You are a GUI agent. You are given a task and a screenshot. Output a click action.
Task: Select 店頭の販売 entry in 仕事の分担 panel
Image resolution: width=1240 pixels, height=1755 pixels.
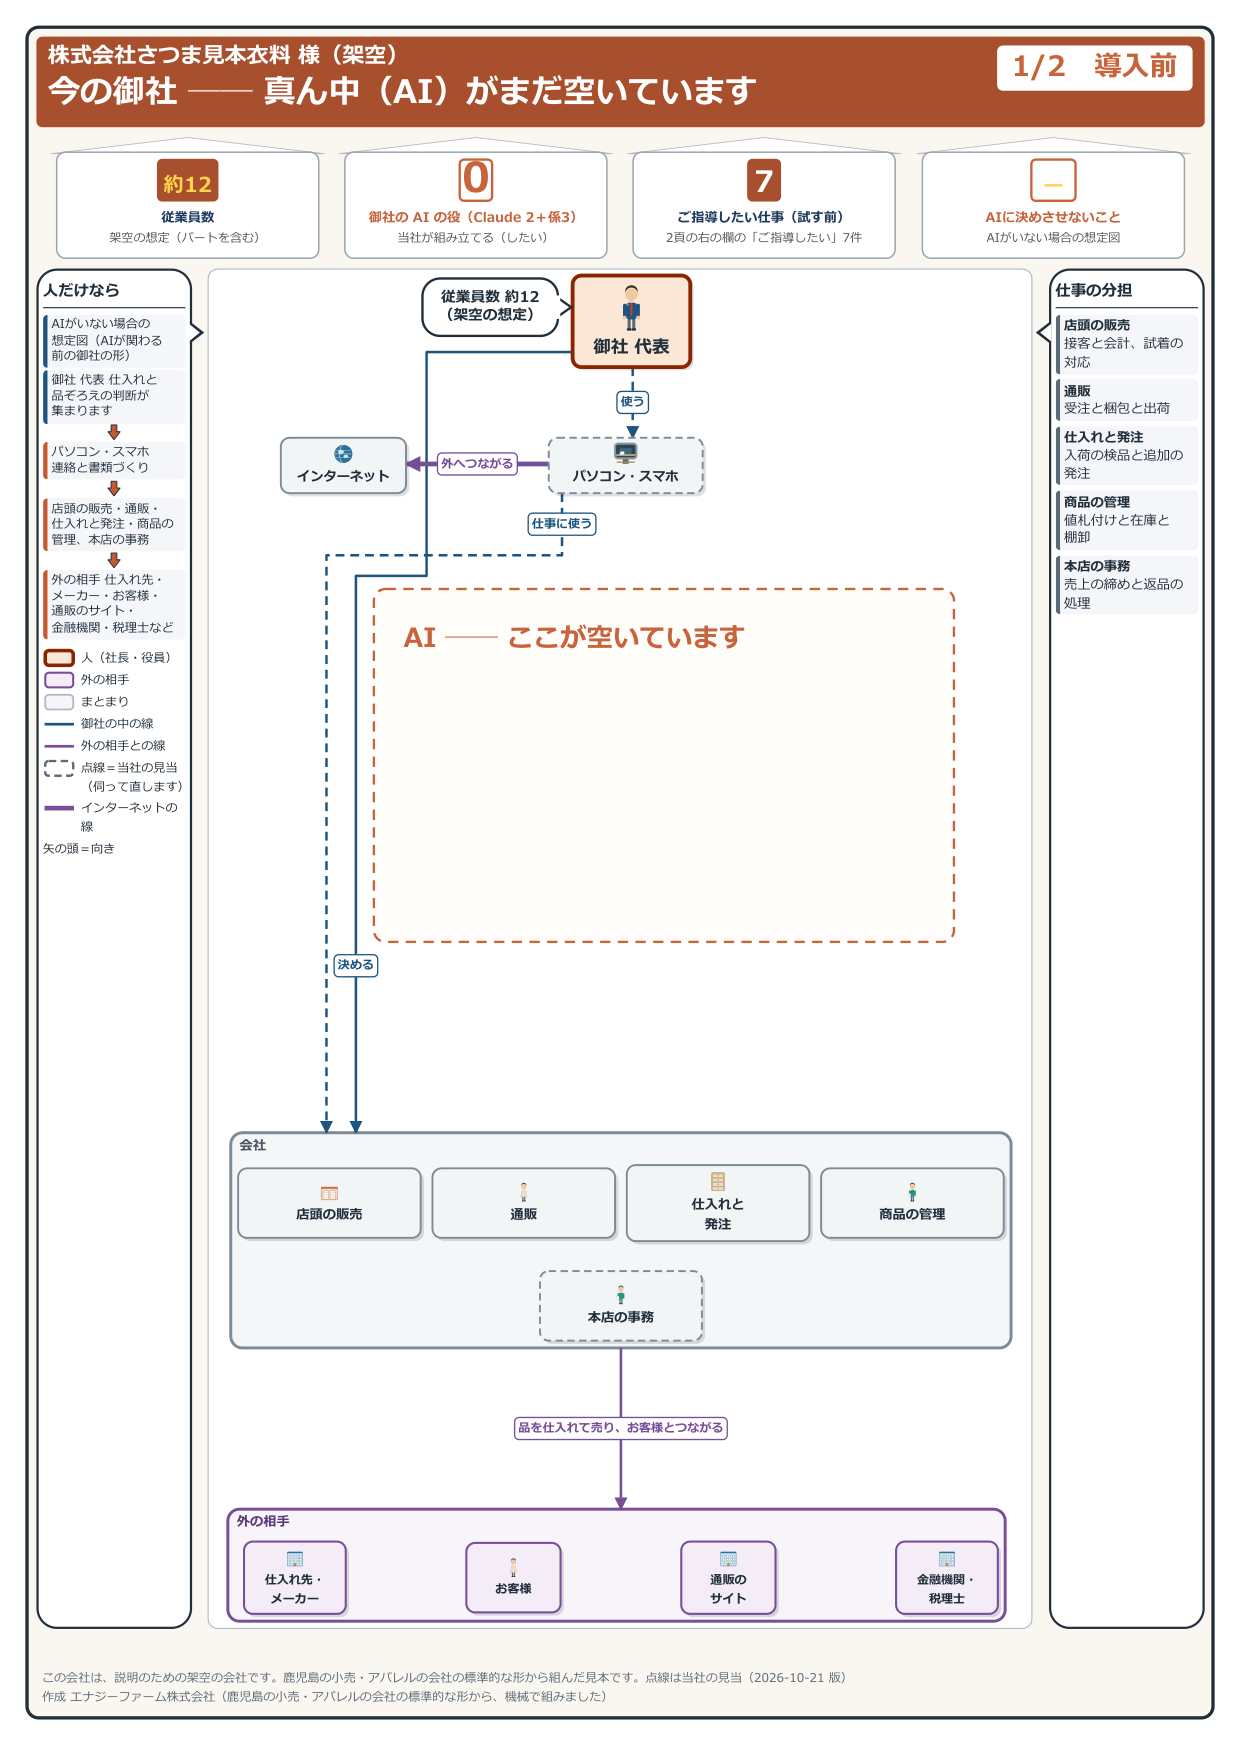pyautogui.click(x=1127, y=343)
